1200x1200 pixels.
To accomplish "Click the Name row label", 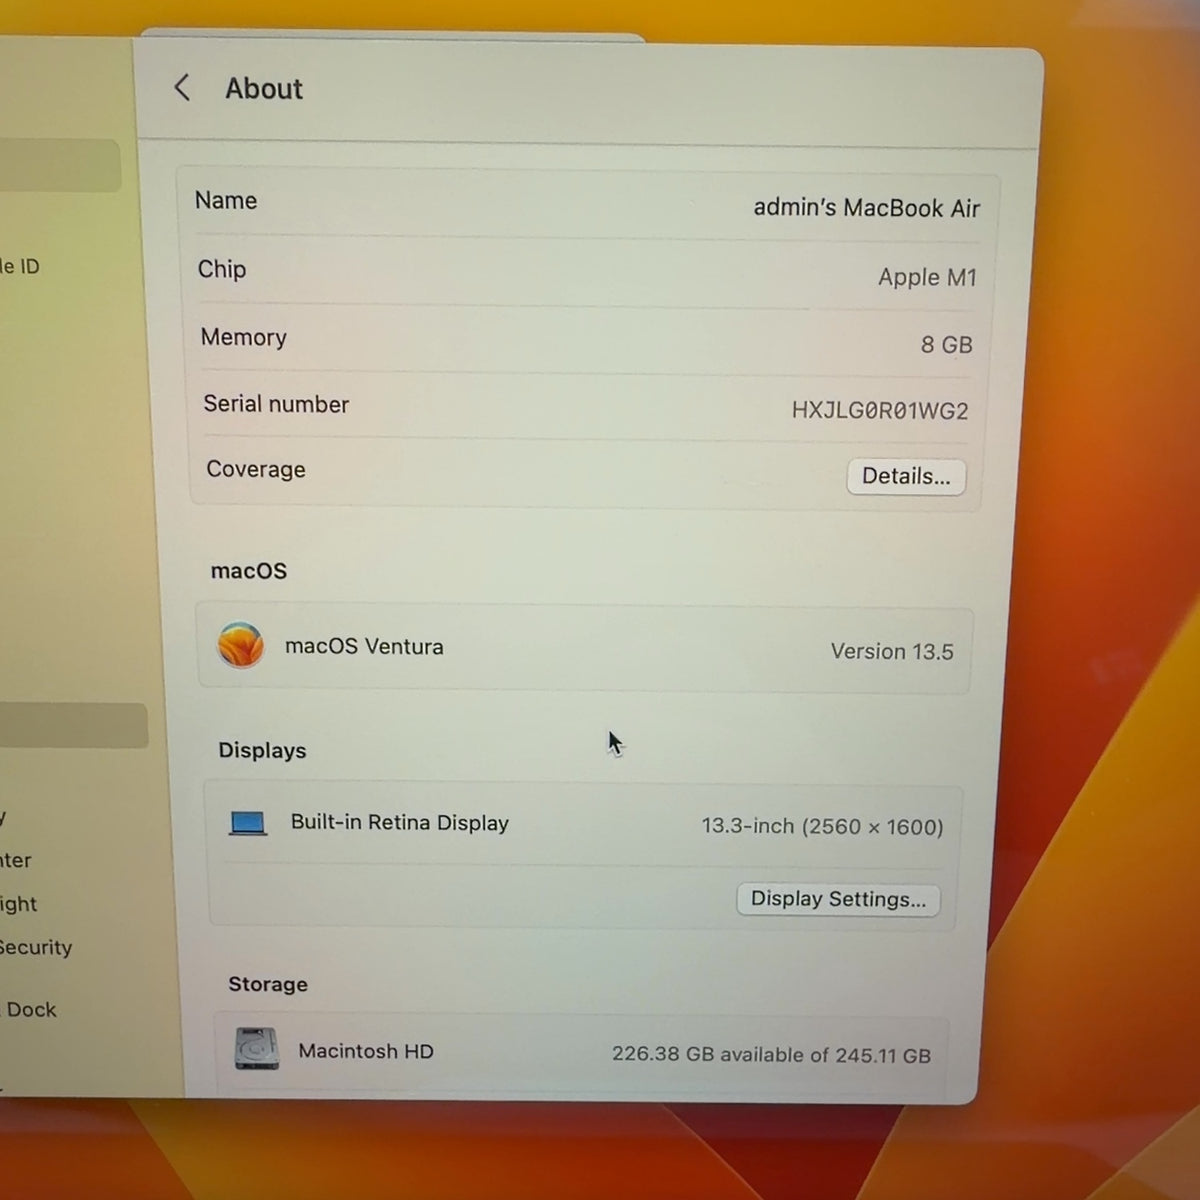I will 226,200.
